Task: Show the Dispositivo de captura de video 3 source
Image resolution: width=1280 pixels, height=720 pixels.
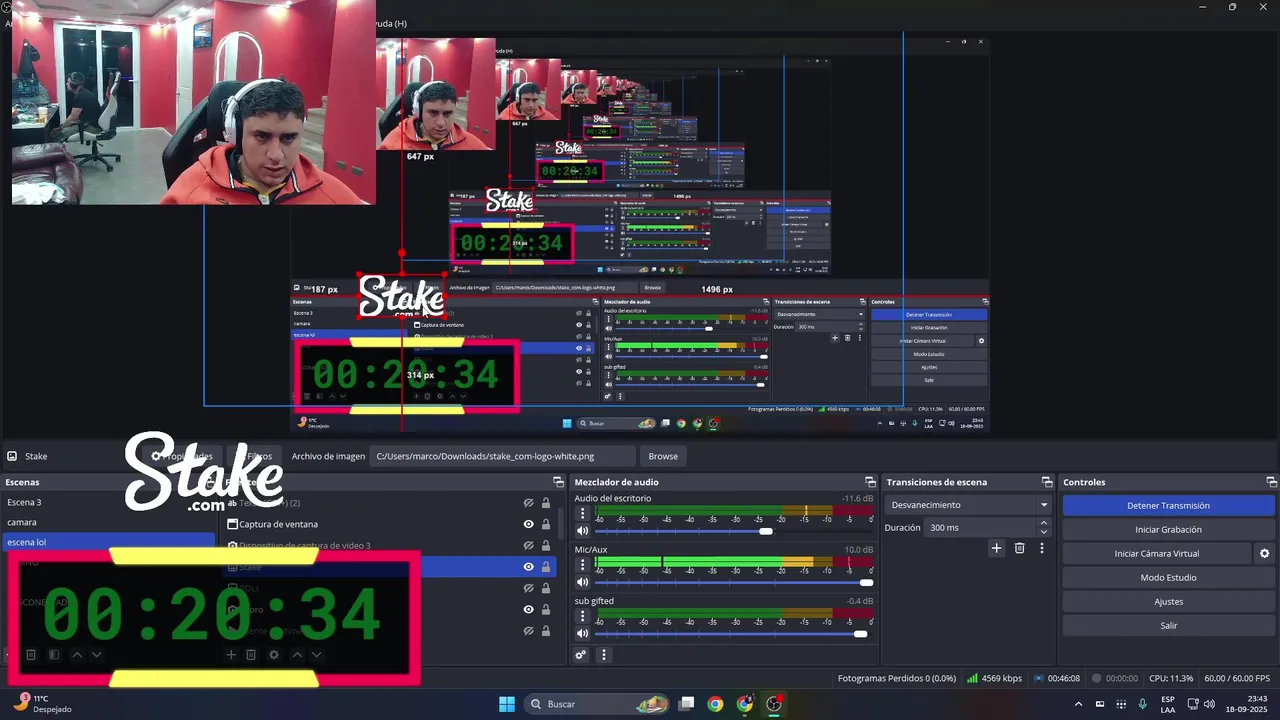Action: click(x=529, y=545)
